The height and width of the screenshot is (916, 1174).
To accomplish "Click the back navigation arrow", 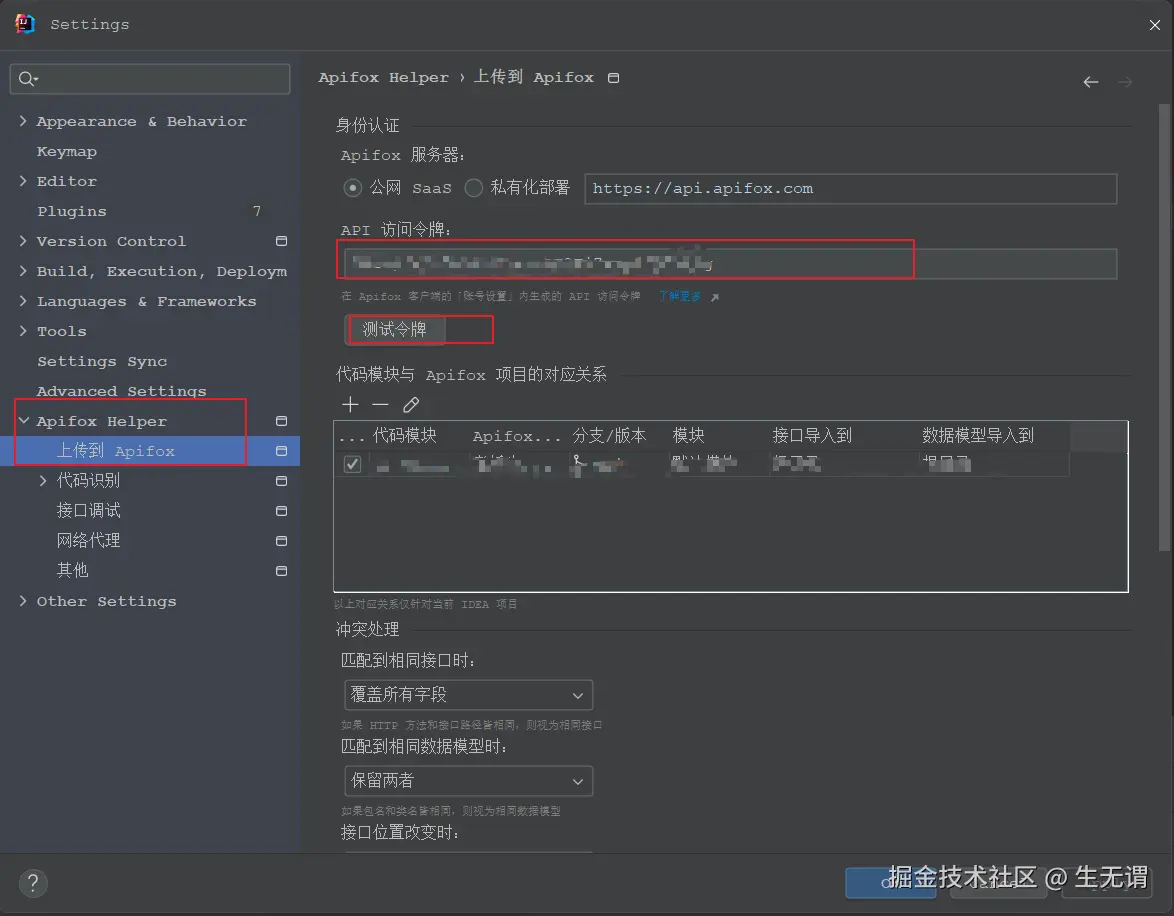I will point(1091,82).
